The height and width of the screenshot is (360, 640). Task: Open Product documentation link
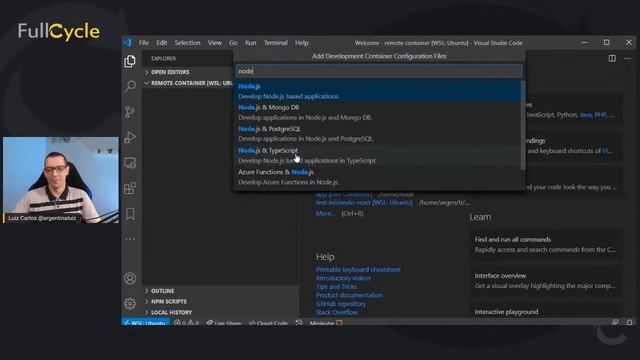point(349,295)
